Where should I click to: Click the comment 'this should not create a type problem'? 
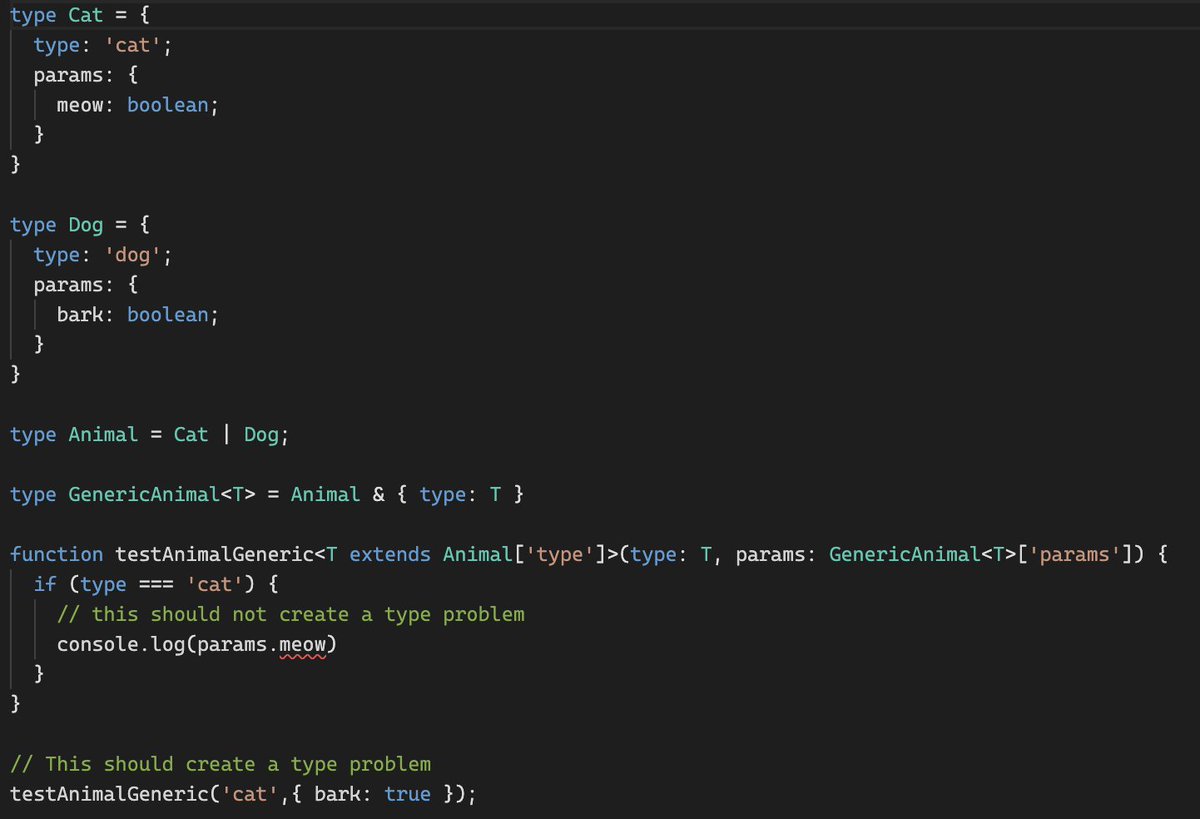coord(291,614)
